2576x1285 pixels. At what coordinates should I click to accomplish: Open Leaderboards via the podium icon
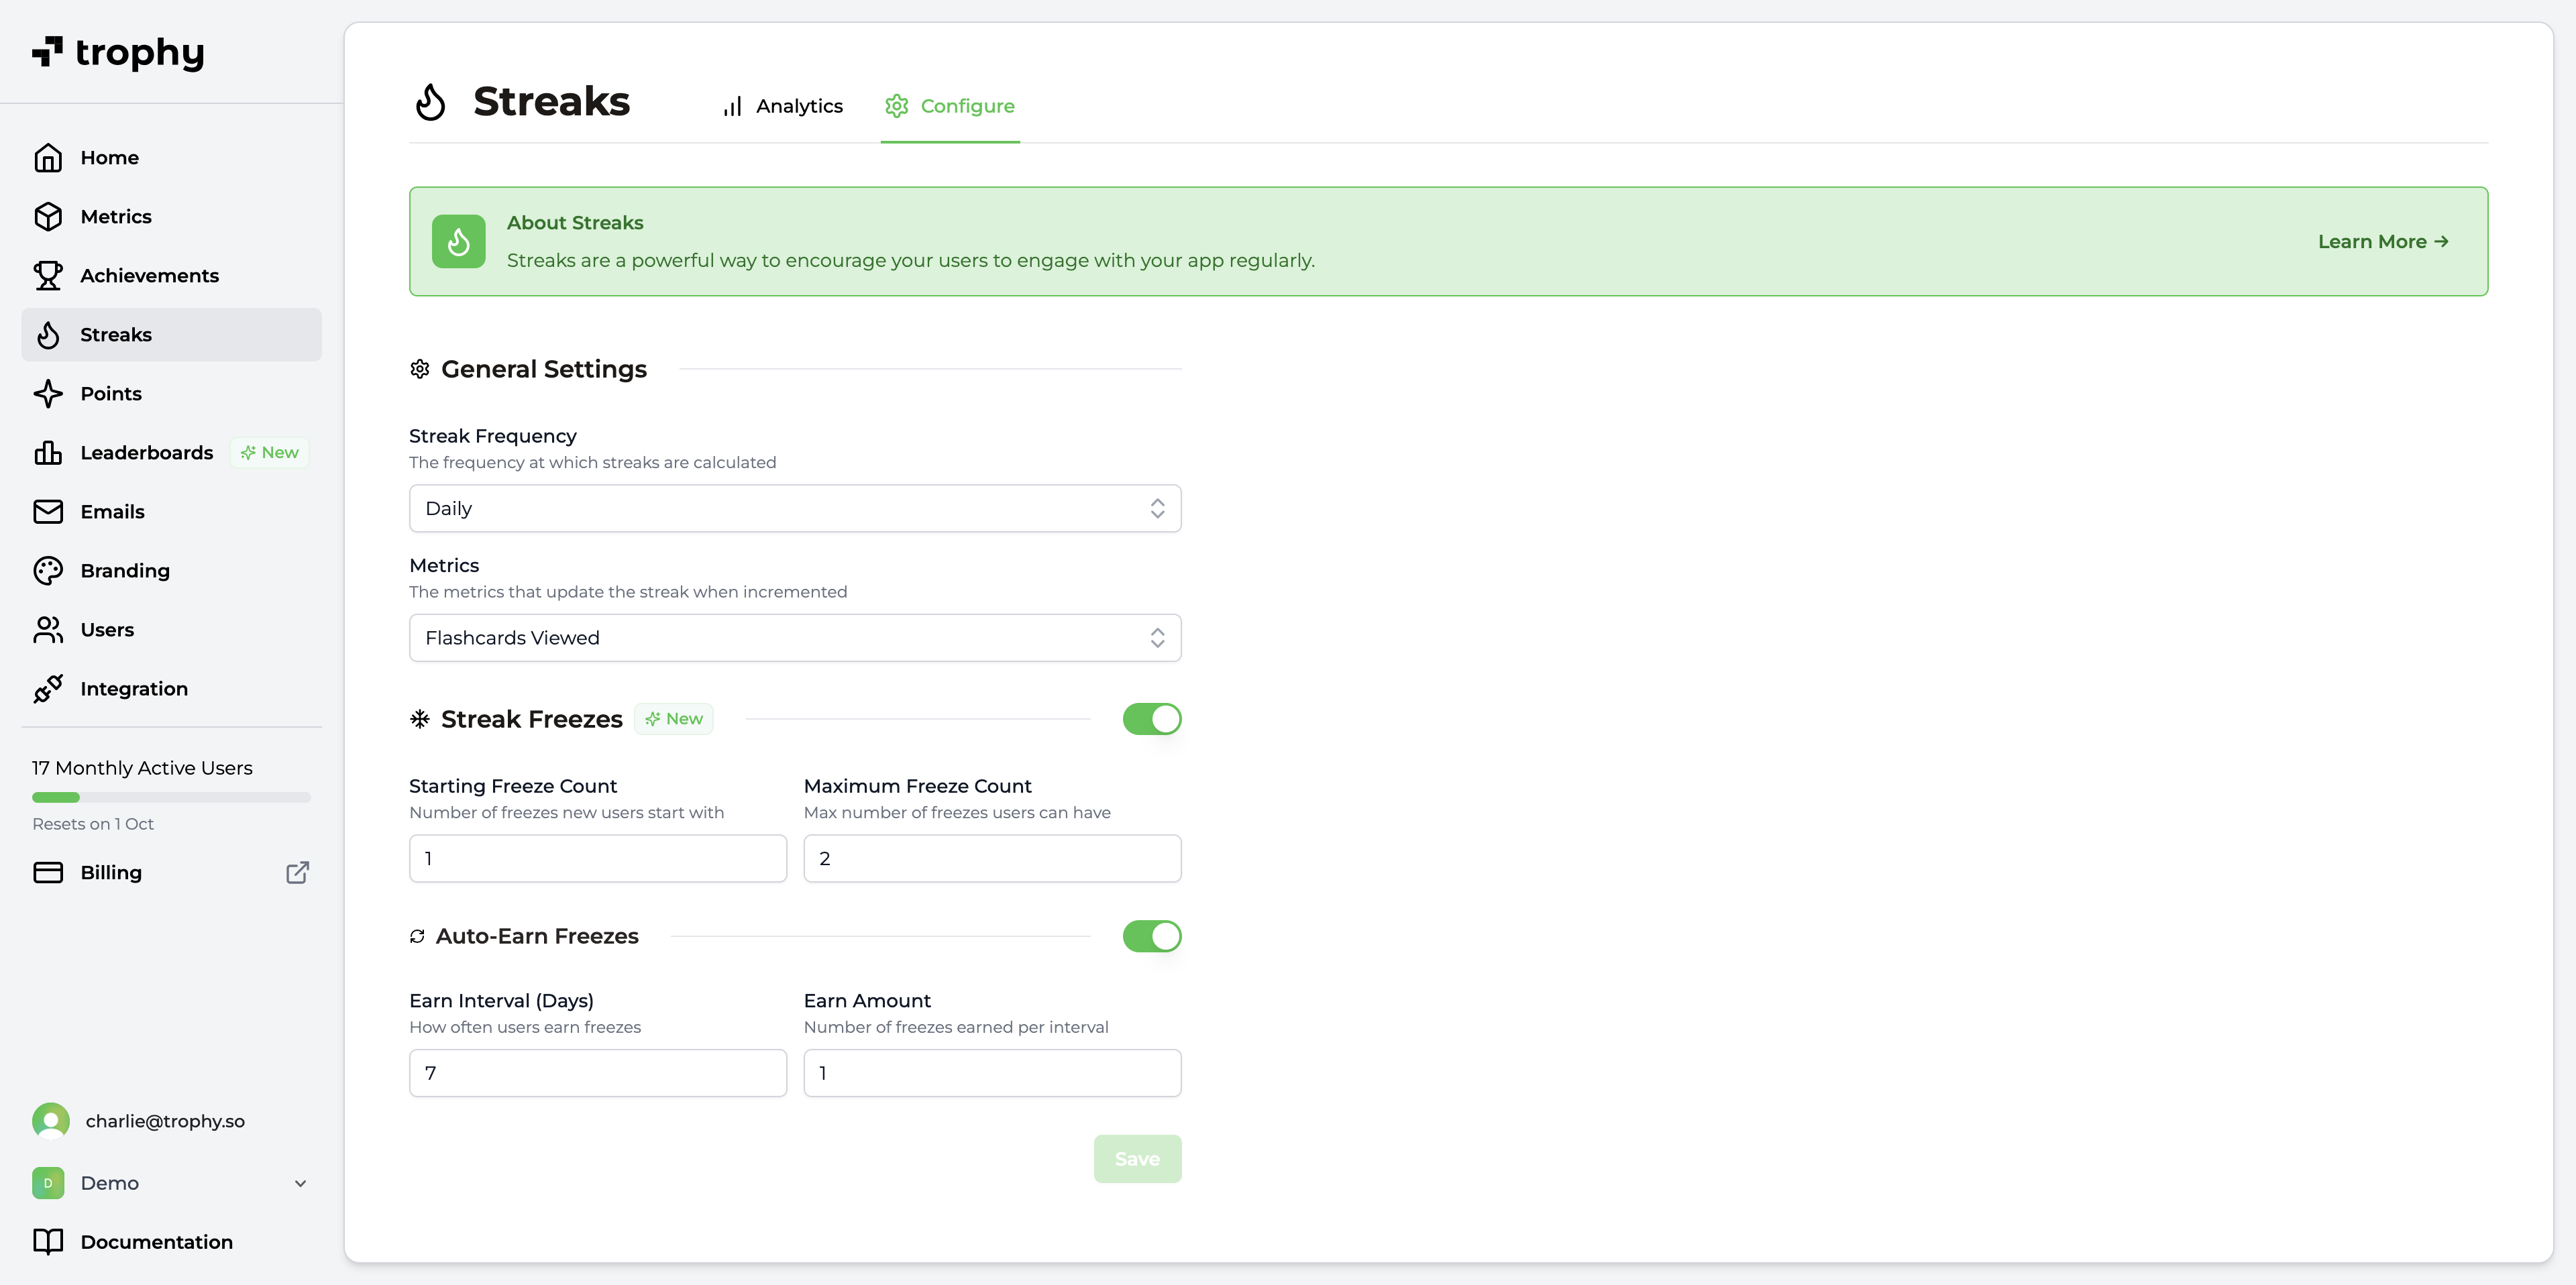click(48, 453)
